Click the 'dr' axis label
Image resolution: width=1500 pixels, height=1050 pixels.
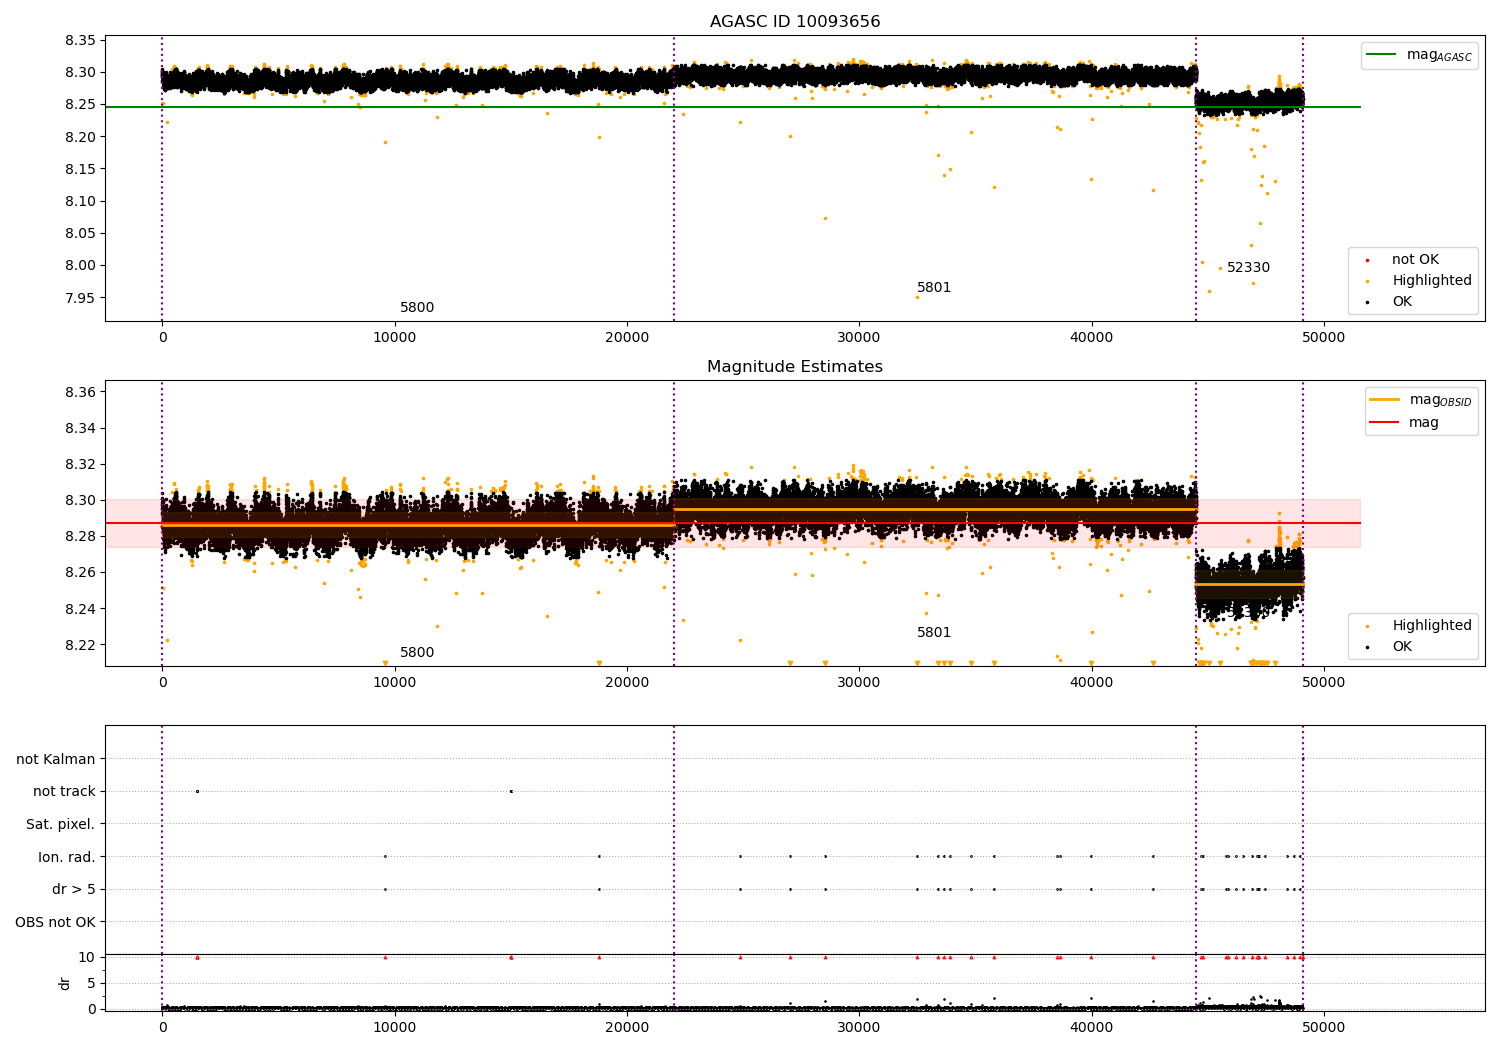click(65, 983)
